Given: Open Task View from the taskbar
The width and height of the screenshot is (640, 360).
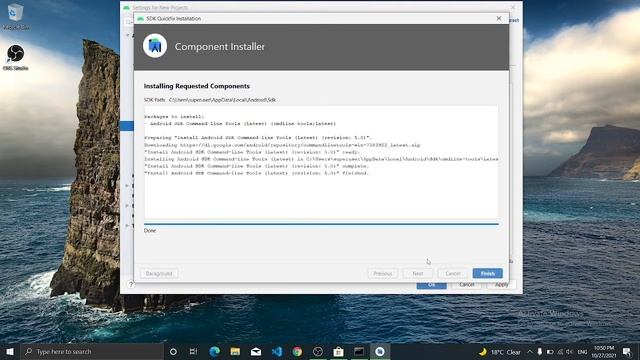Looking at the screenshot, I should [193, 351].
